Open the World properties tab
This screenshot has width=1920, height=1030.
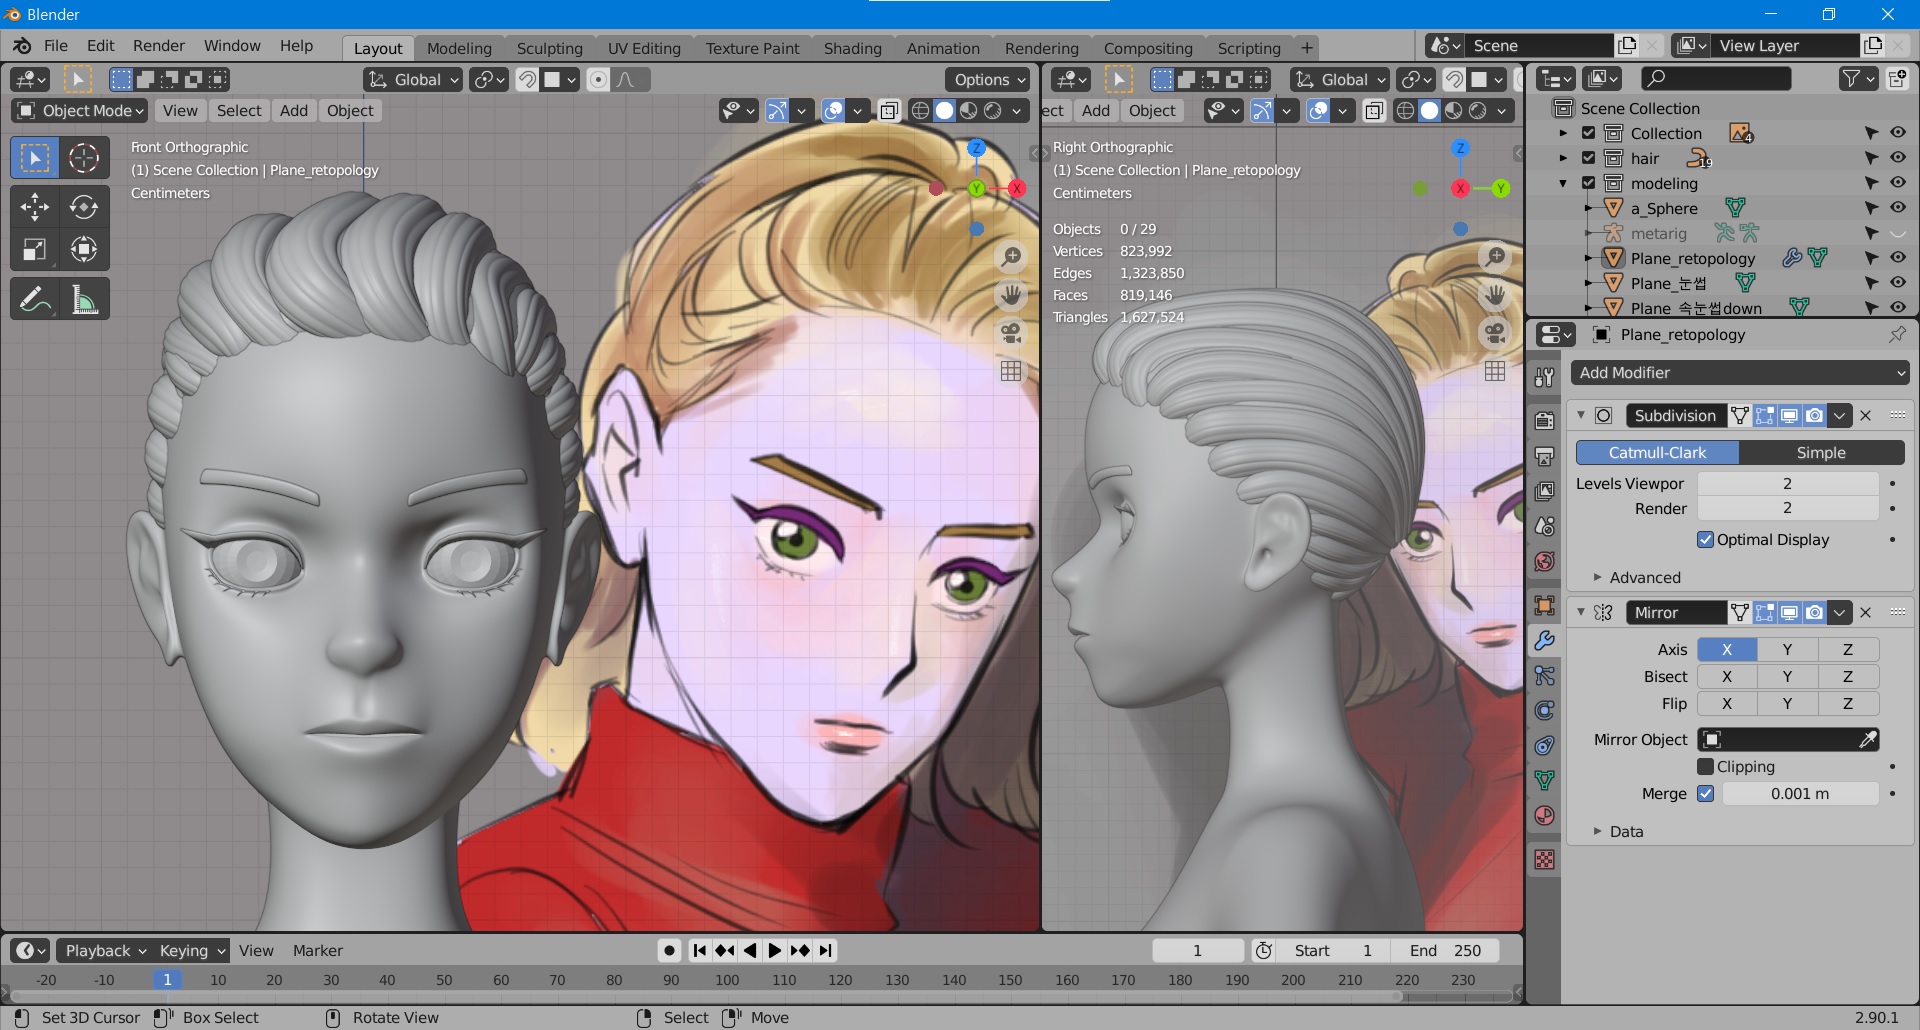coord(1544,562)
